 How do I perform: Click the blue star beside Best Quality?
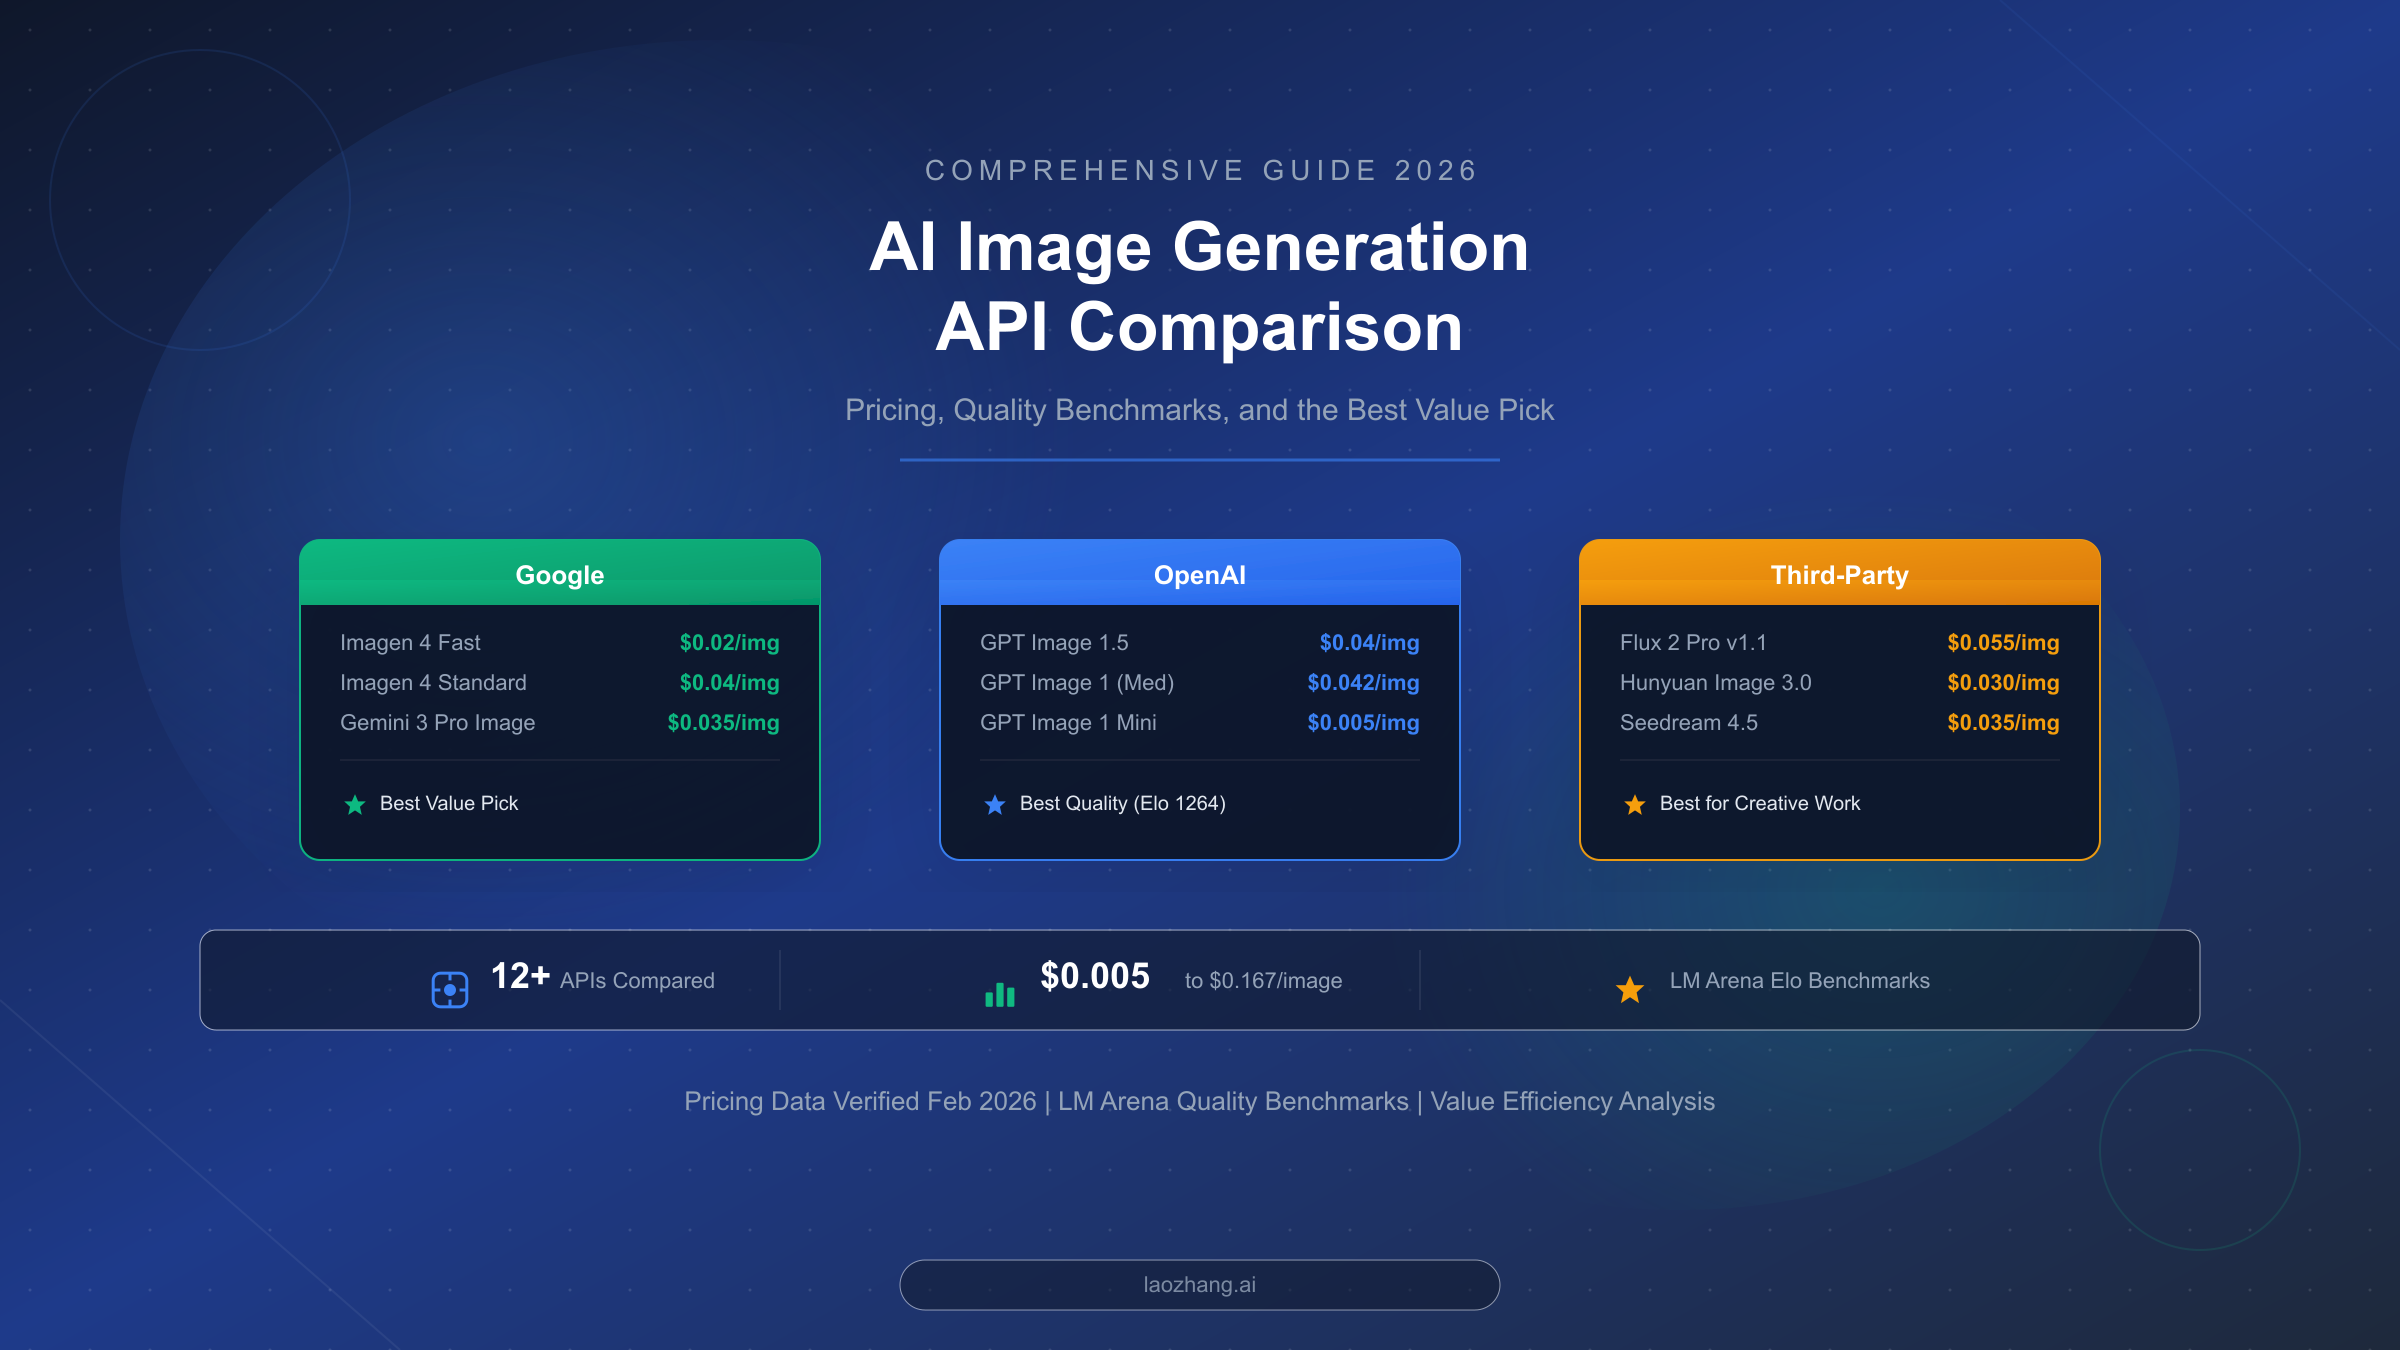(995, 803)
